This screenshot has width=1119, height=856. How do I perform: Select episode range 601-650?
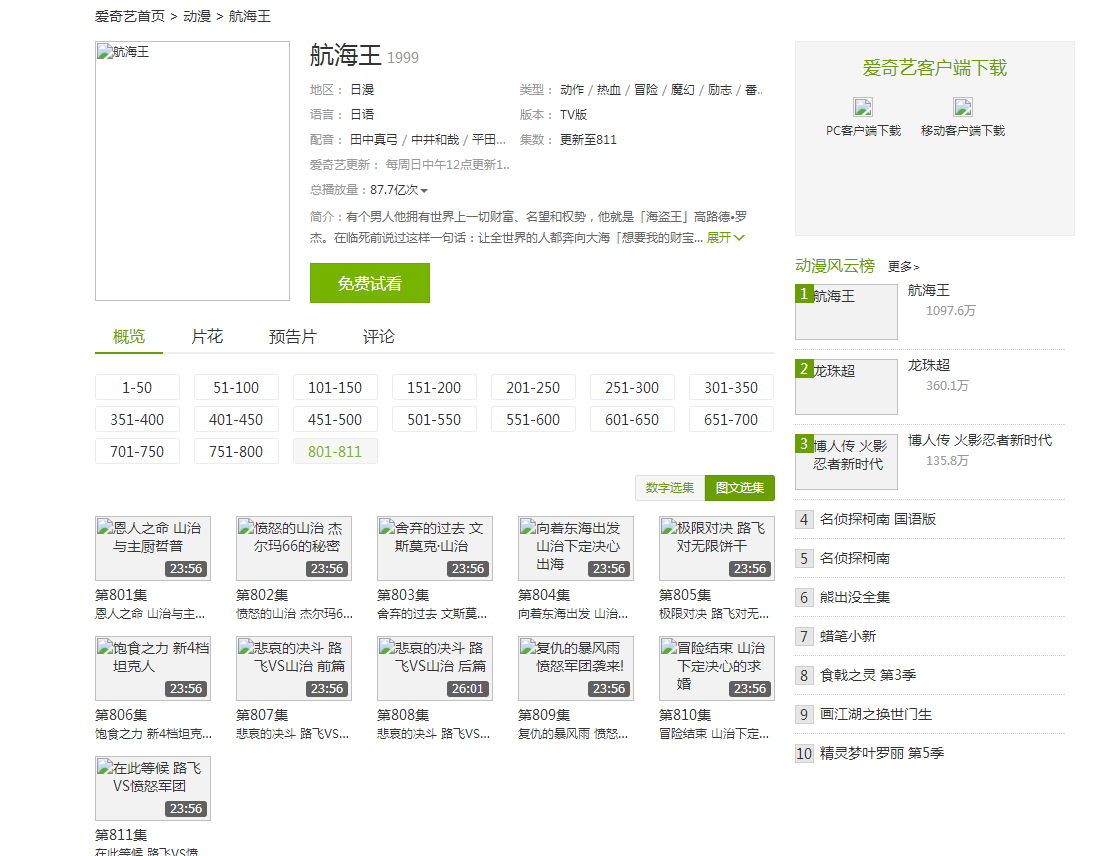(632, 419)
